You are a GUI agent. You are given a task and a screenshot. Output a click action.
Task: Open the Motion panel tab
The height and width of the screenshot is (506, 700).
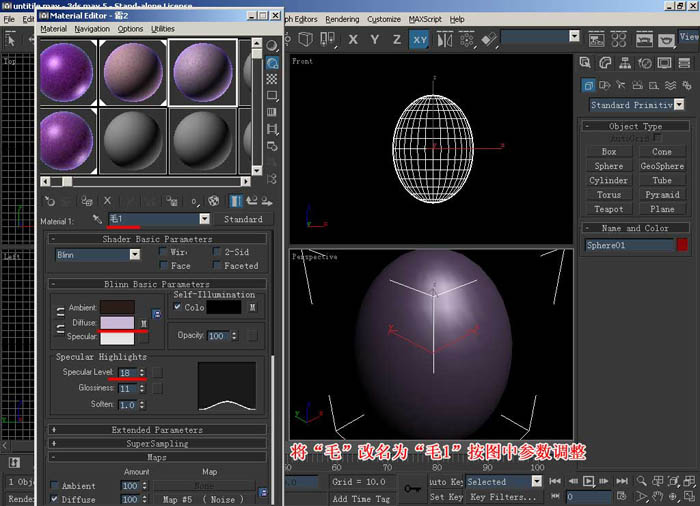click(645, 63)
